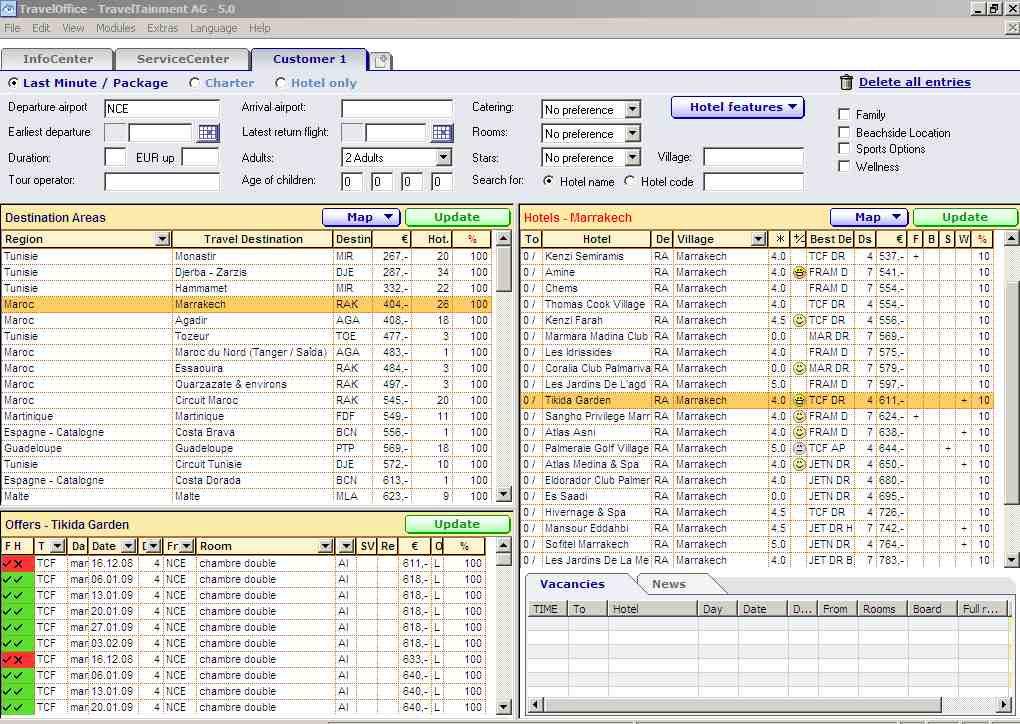Click the smiley icon in the Coralia Club Palmariva row
1020x724 pixels.
(799, 368)
